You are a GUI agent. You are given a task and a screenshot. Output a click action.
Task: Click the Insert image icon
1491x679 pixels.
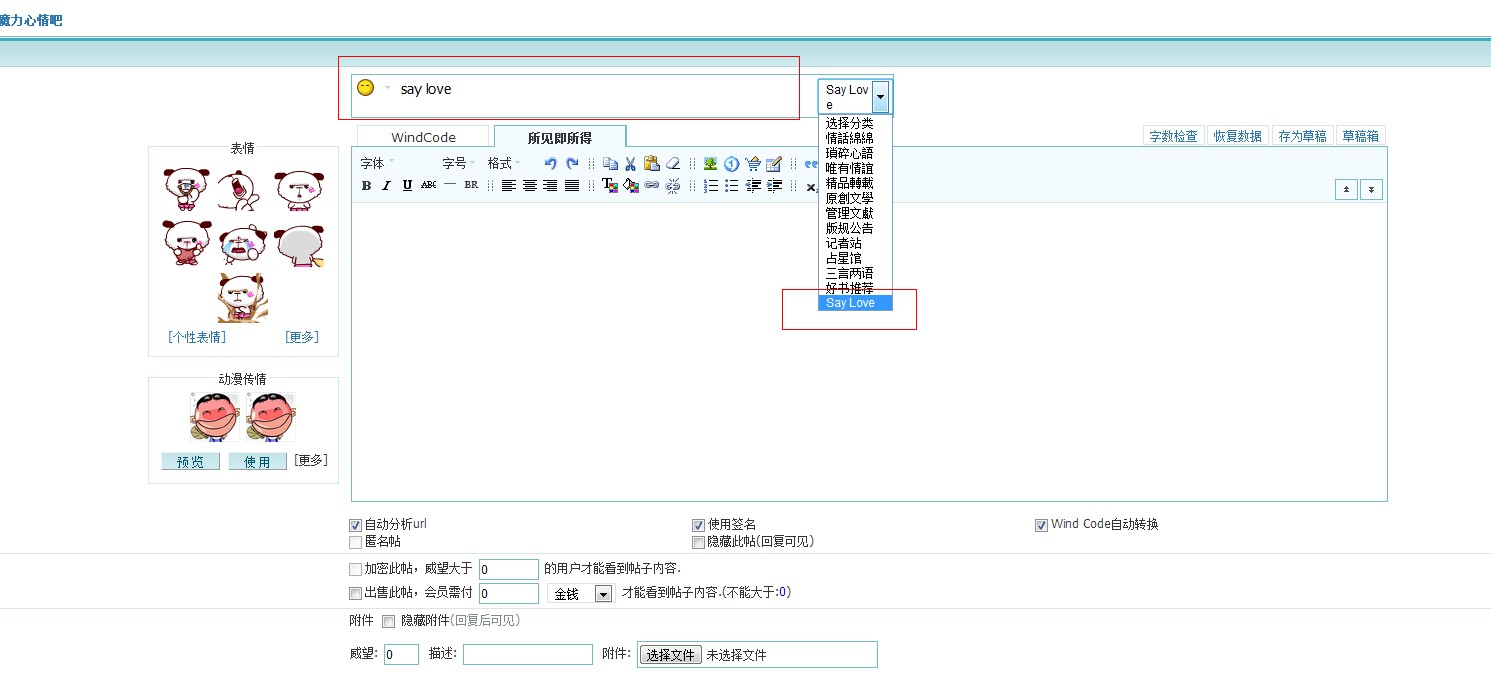point(710,164)
